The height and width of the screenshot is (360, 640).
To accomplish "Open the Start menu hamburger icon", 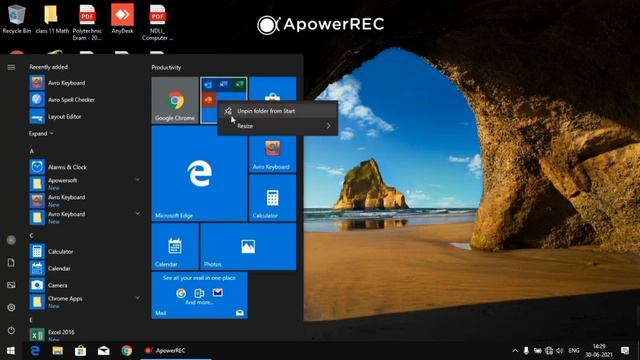I will tap(11, 67).
